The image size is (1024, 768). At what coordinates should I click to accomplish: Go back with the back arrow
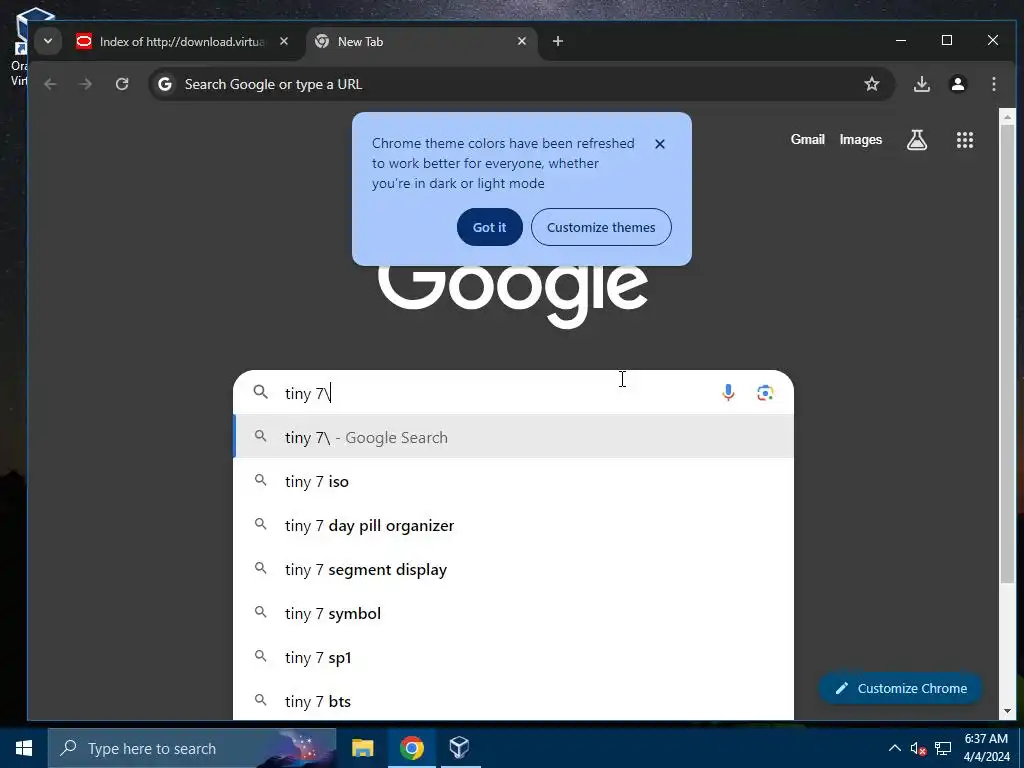(50, 84)
